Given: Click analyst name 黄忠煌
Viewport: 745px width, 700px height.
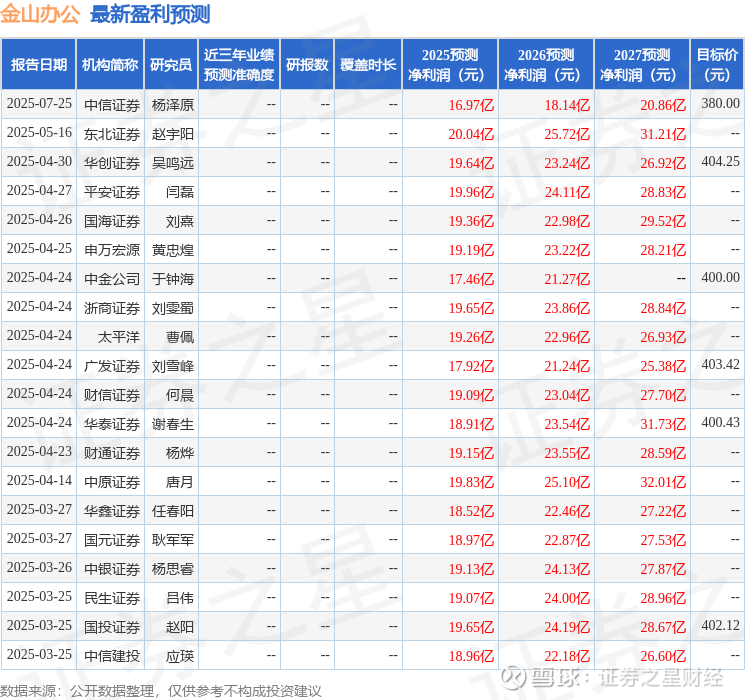Looking at the screenshot, I should (x=172, y=250).
